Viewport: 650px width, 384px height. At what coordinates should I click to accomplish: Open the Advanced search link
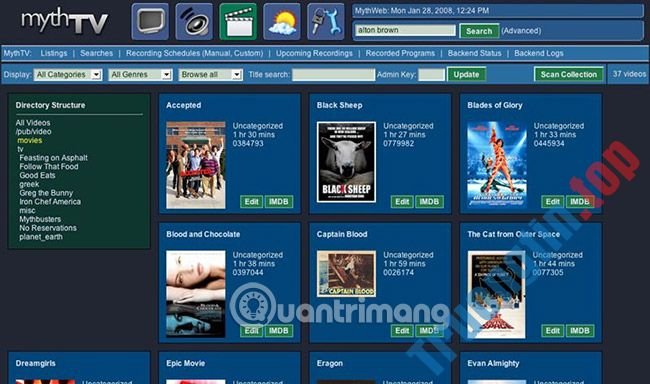pyautogui.click(x=521, y=31)
